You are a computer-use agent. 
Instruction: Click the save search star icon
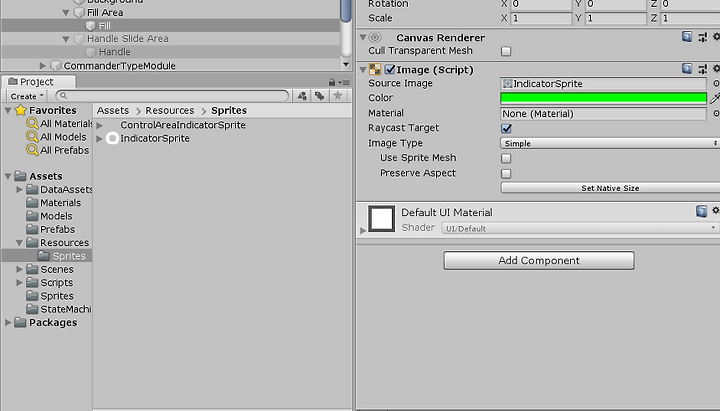(x=338, y=96)
